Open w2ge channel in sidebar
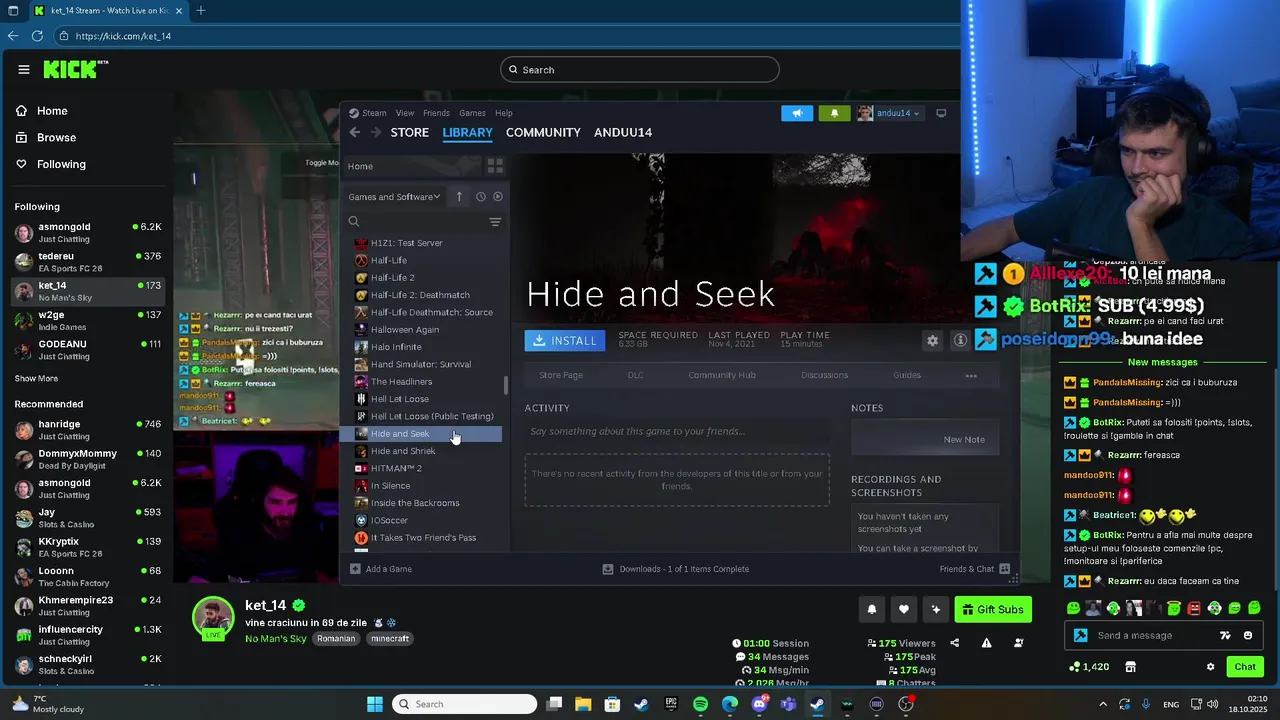Screen dimensions: 1280x720 click(87, 320)
